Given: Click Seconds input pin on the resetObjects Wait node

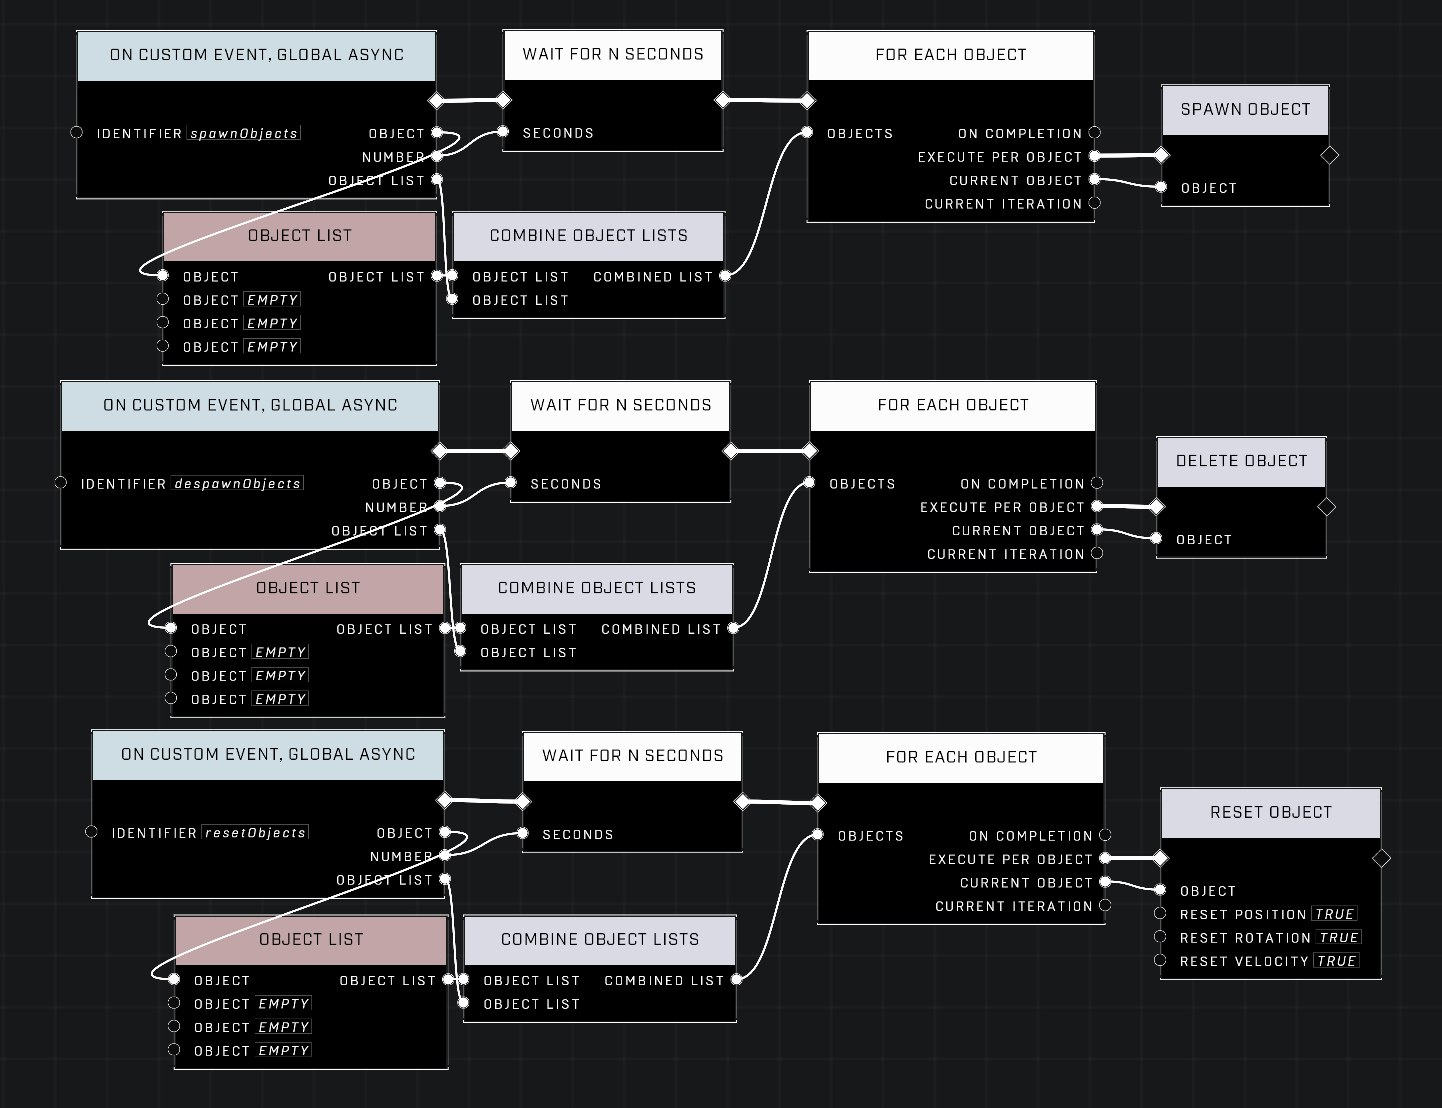Looking at the screenshot, I should pyautogui.click(x=523, y=834).
